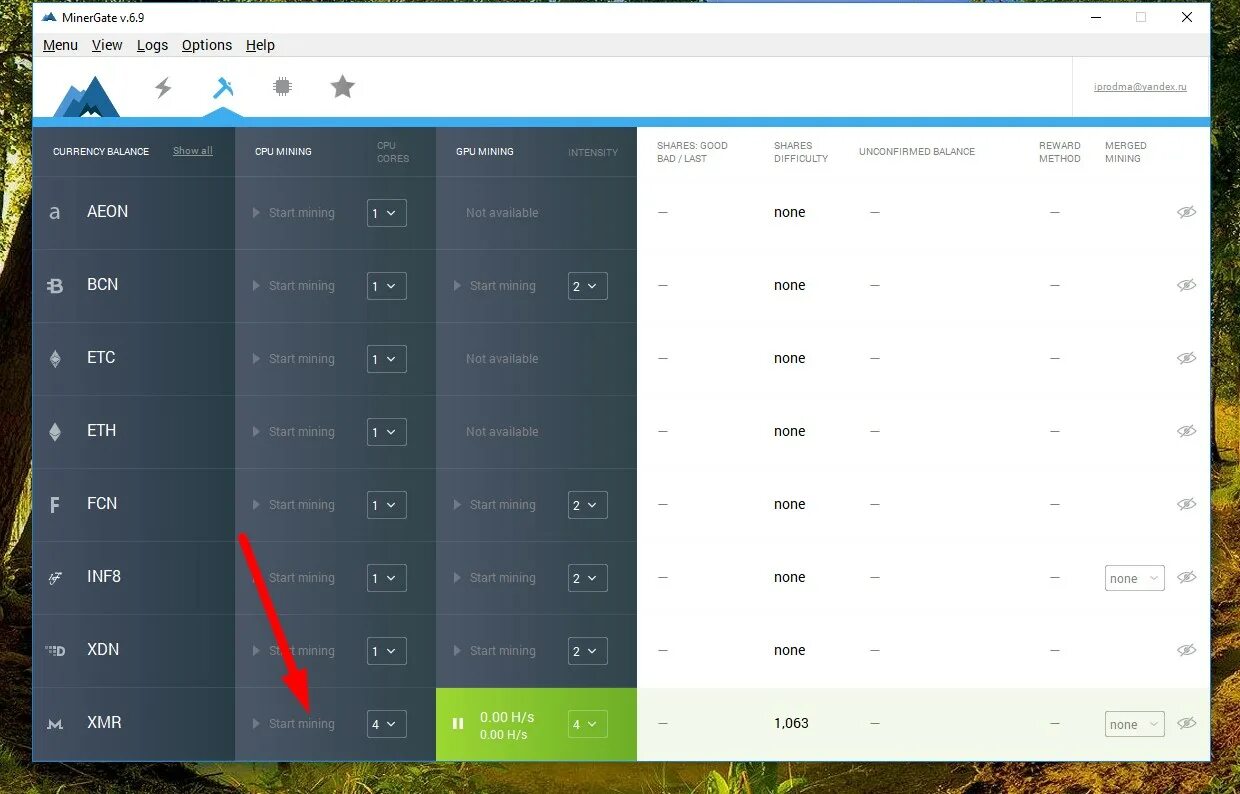Select the INF8 currency icon
The width and height of the screenshot is (1240, 794).
pyautogui.click(x=55, y=578)
